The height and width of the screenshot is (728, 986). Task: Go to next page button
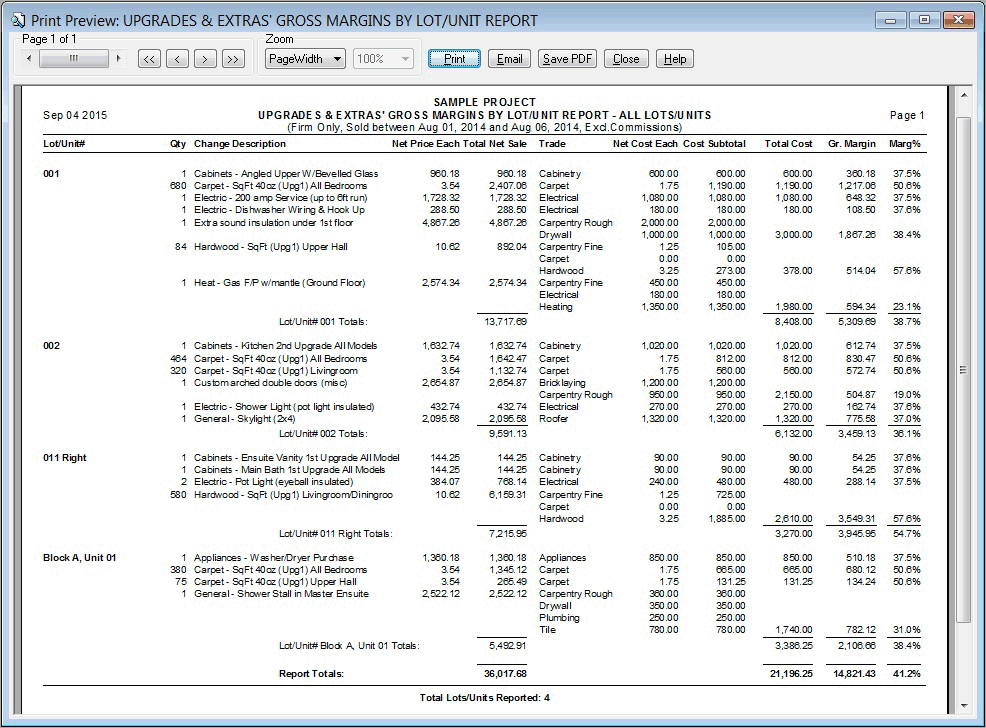(205, 59)
